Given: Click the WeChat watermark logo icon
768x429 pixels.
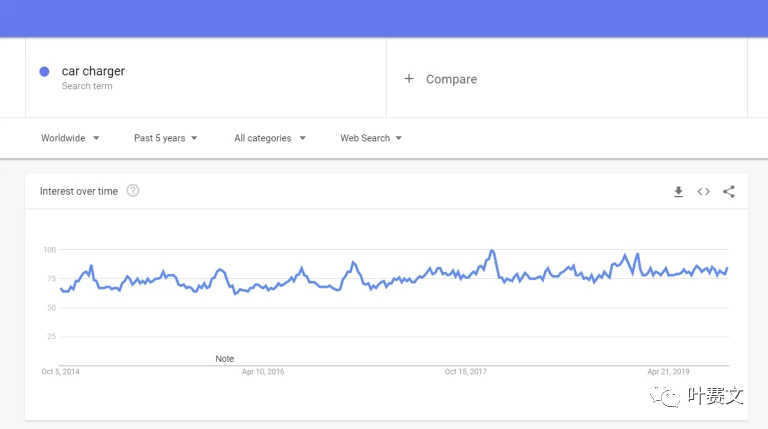Looking at the screenshot, I should coord(664,396).
